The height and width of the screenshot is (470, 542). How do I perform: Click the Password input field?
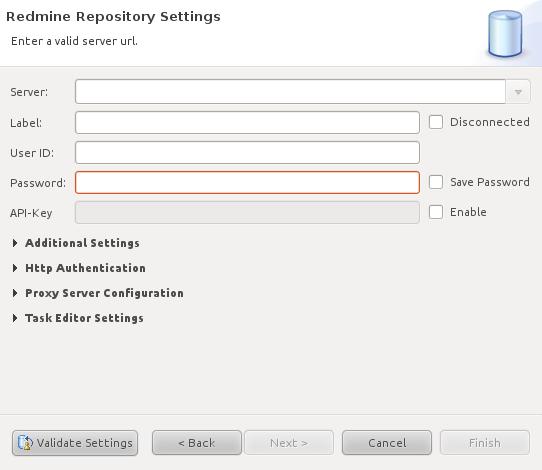(x=247, y=182)
